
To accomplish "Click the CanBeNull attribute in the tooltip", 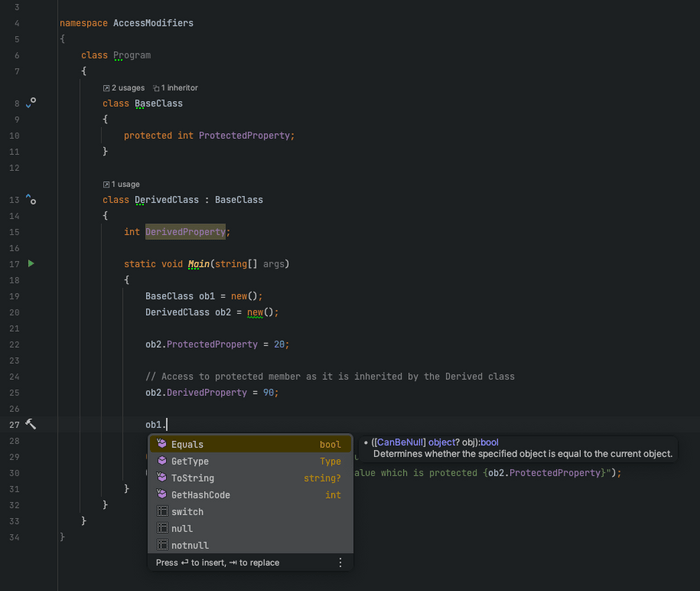I will coord(400,442).
